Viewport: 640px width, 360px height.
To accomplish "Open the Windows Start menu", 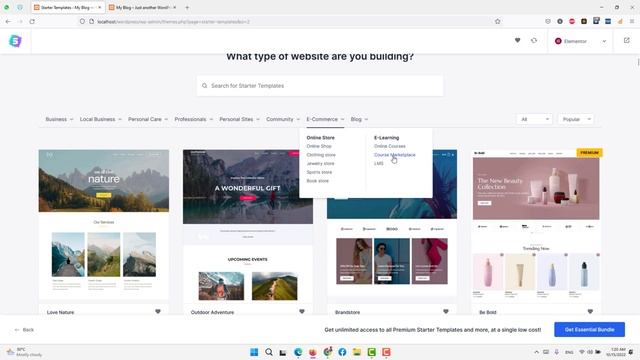I will [254, 352].
